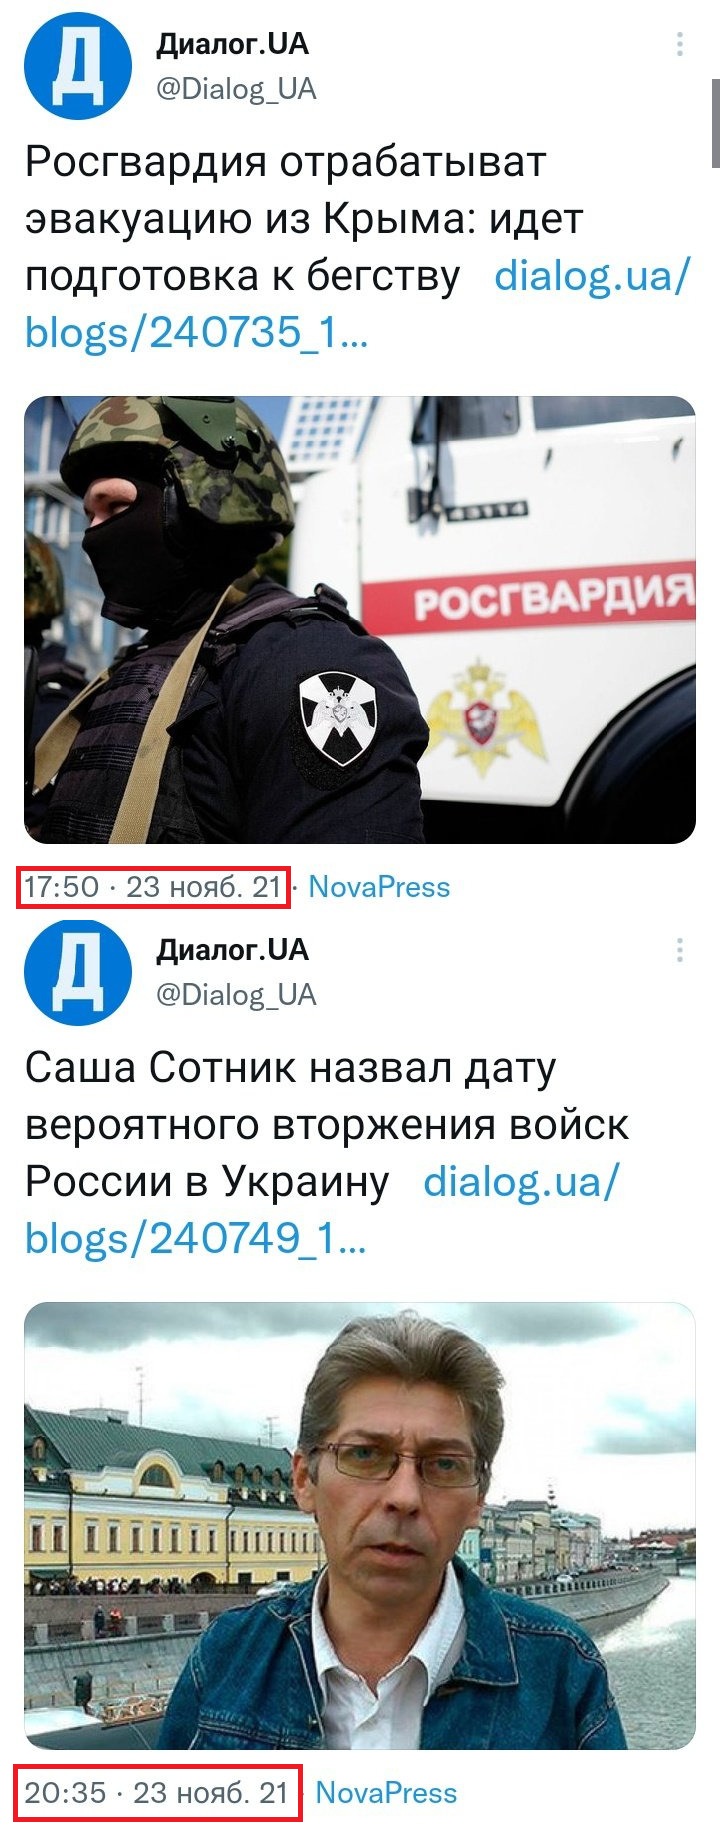This screenshot has height=1831, width=720.
Task: Open three-dot menu of the Росгвардия tweet
Action: (680, 44)
